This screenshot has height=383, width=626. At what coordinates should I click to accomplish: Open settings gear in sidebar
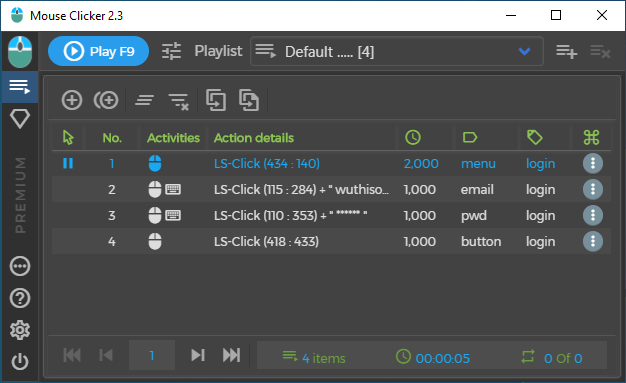click(x=20, y=330)
